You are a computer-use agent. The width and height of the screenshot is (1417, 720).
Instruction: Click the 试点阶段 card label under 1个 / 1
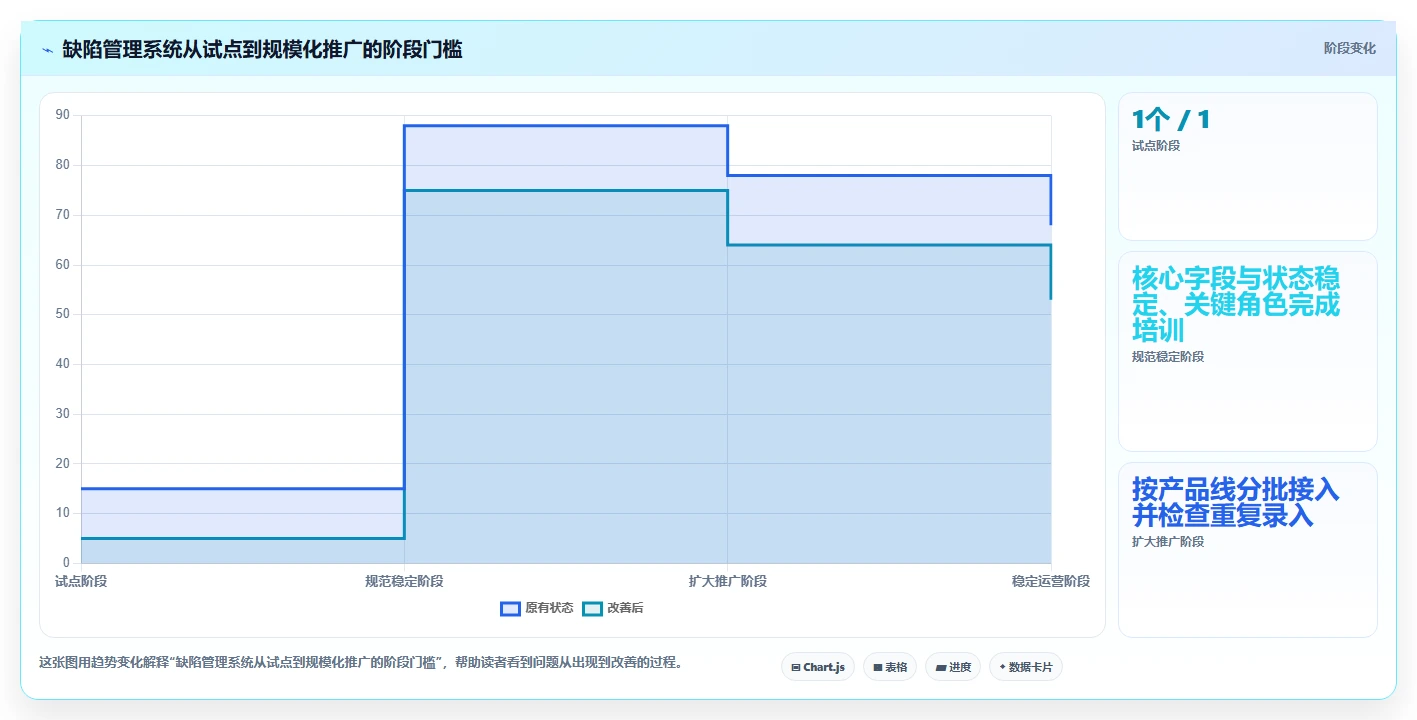pyautogui.click(x=1156, y=146)
